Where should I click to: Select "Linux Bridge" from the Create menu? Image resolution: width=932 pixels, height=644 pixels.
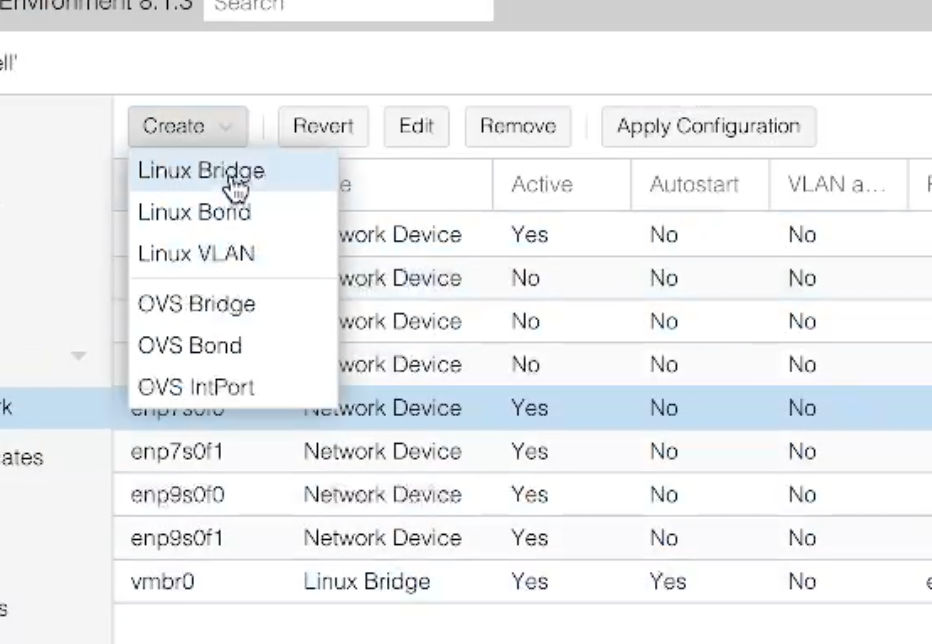[200, 171]
